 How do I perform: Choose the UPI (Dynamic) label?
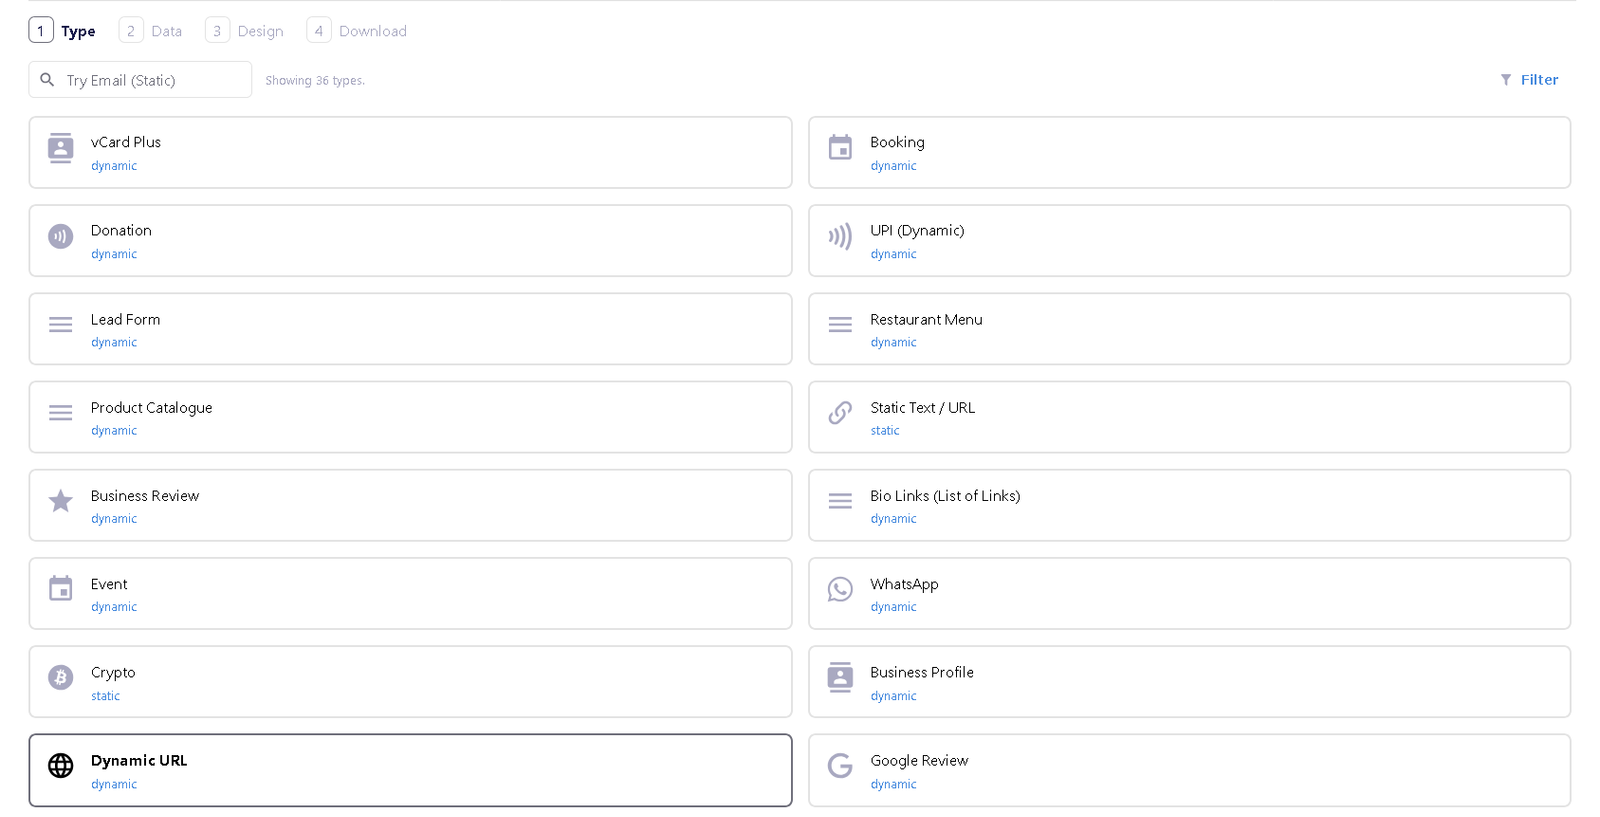coord(917,230)
